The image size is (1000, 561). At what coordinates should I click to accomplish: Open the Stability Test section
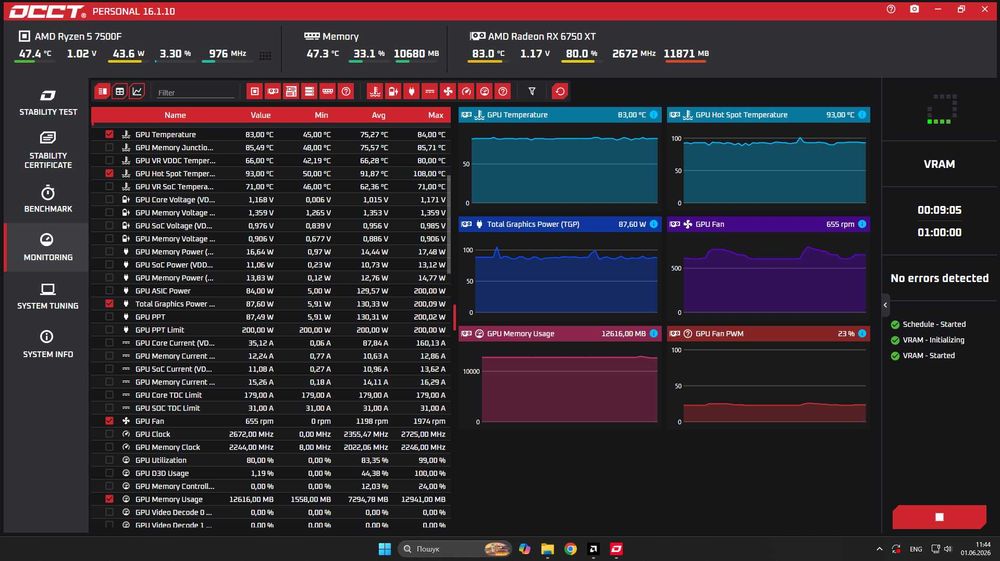tap(48, 102)
